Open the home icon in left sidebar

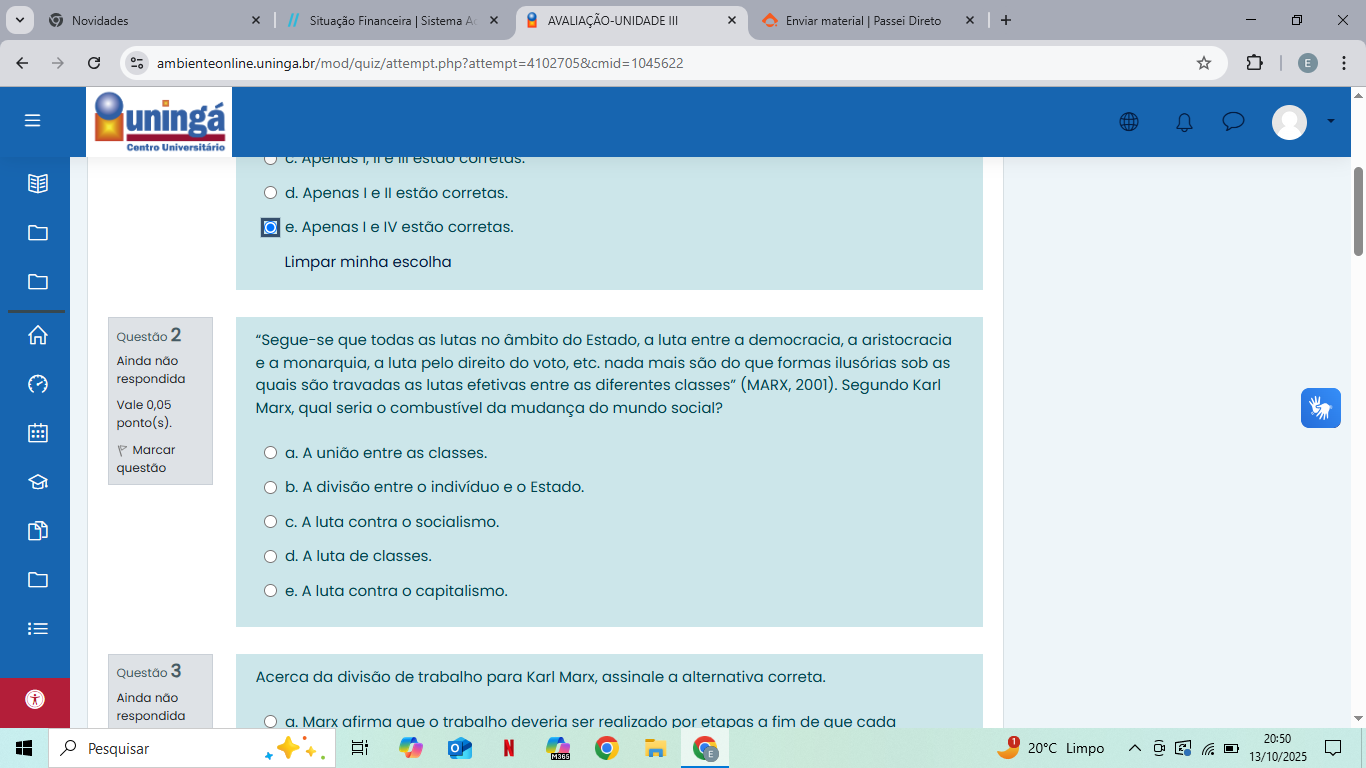click(x=38, y=335)
